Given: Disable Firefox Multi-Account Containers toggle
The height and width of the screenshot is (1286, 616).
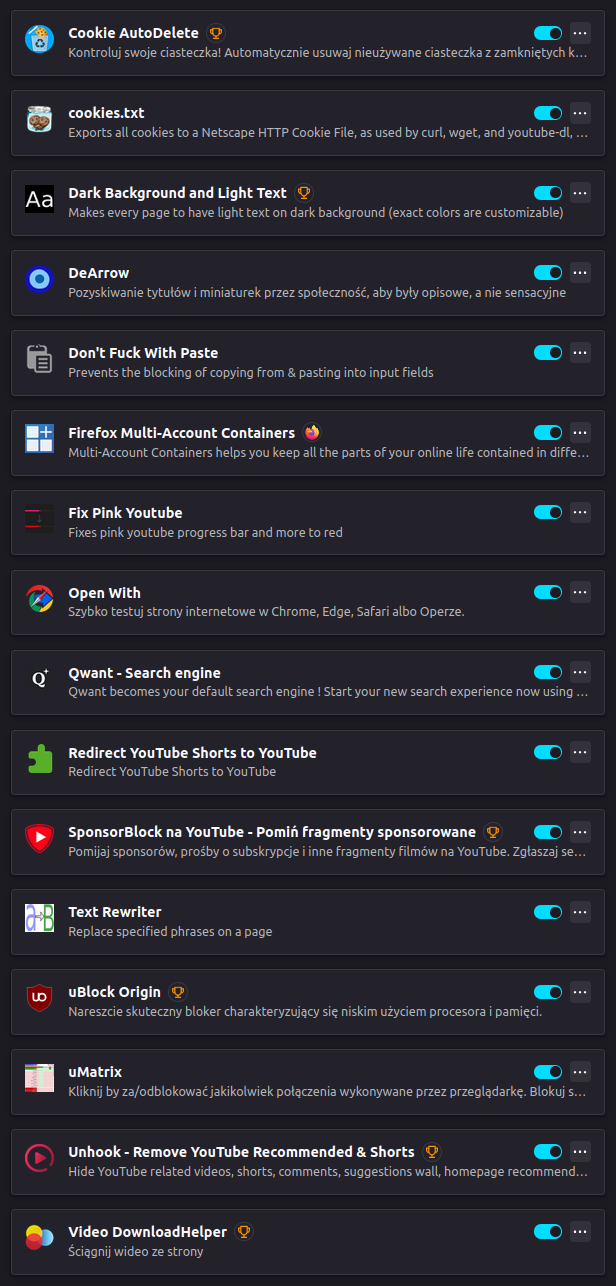Looking at the screenshot, I should coord(548,433).
